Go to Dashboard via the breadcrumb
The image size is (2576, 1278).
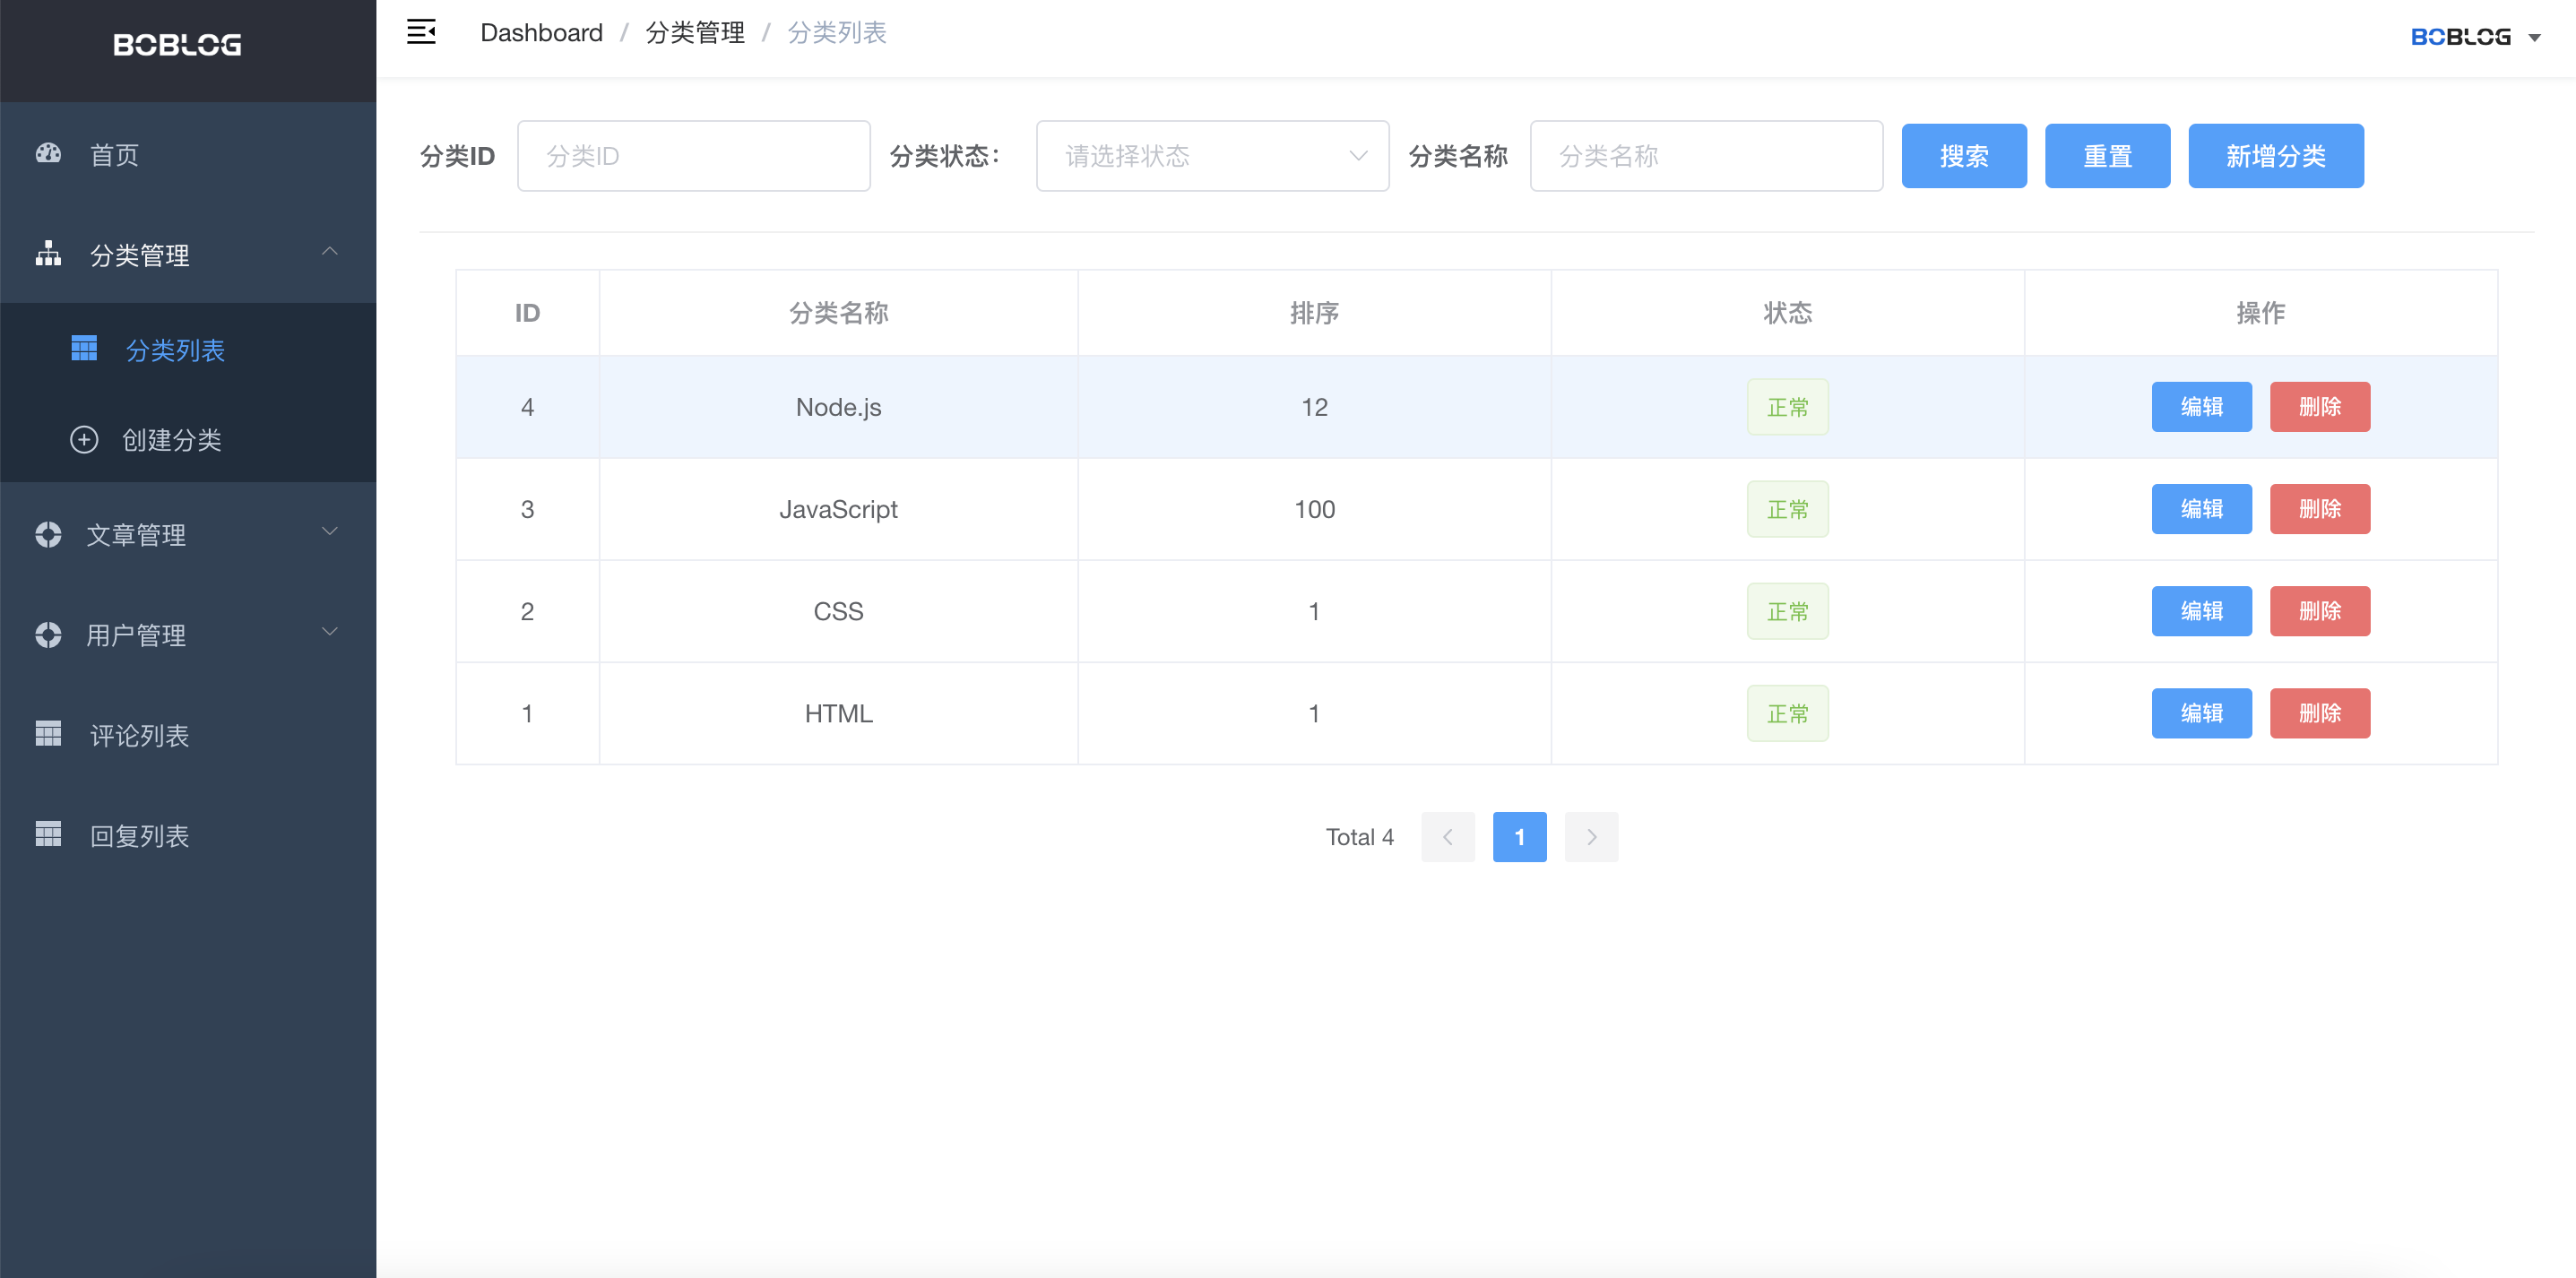pyautogui.click(x=541, y=33)
